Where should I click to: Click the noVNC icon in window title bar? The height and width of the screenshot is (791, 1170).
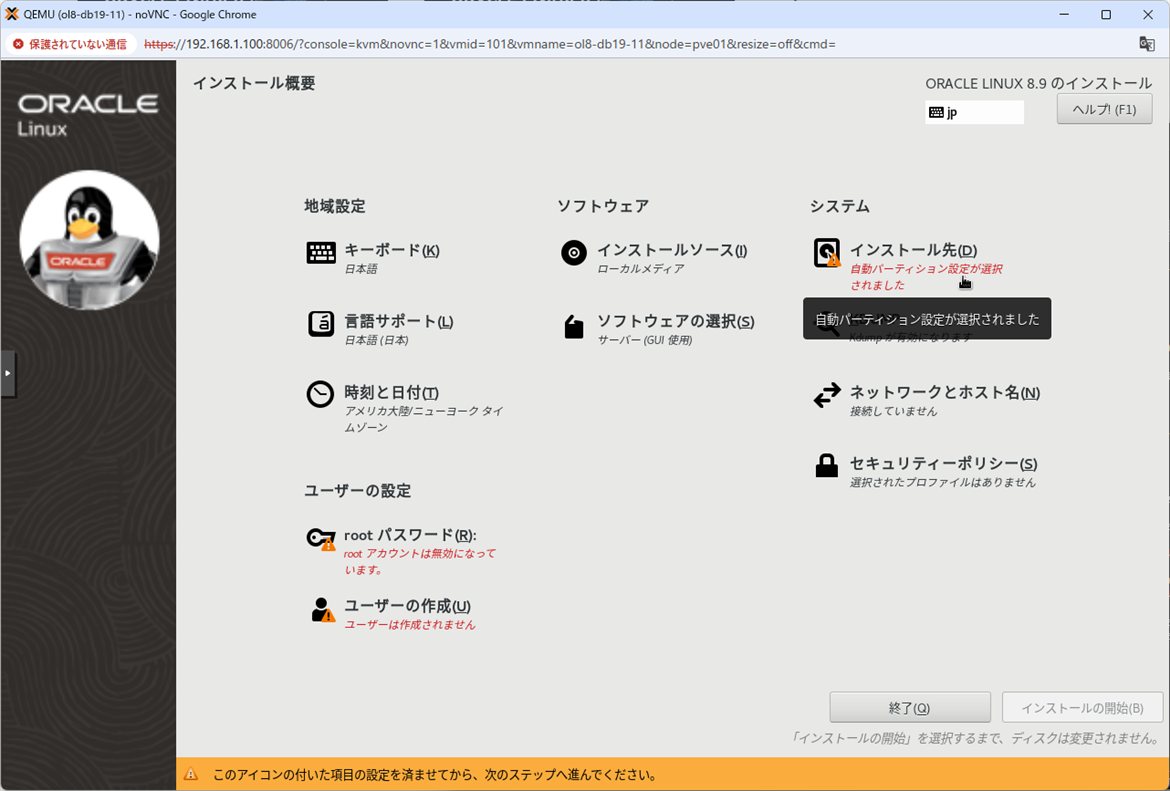pos(11,14)
